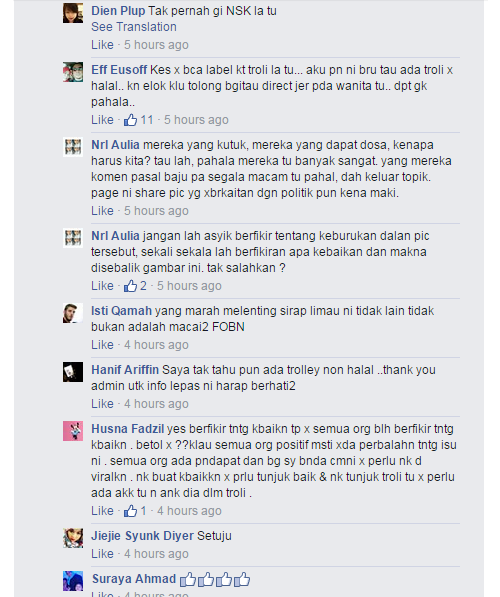The width and height of the screenshot is (500, 597).
Task: Open Husna Fadzil's pink avatar
Action: 73,431
